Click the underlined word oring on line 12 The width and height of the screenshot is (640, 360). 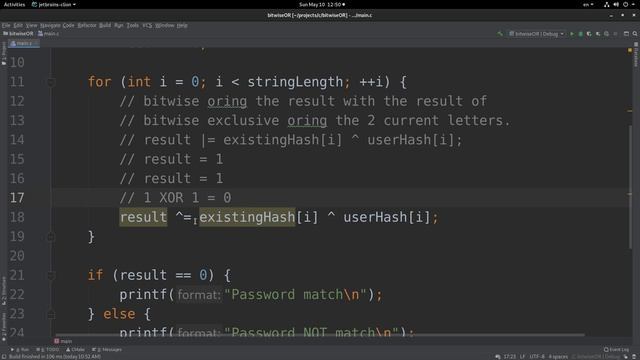(227, 101)
